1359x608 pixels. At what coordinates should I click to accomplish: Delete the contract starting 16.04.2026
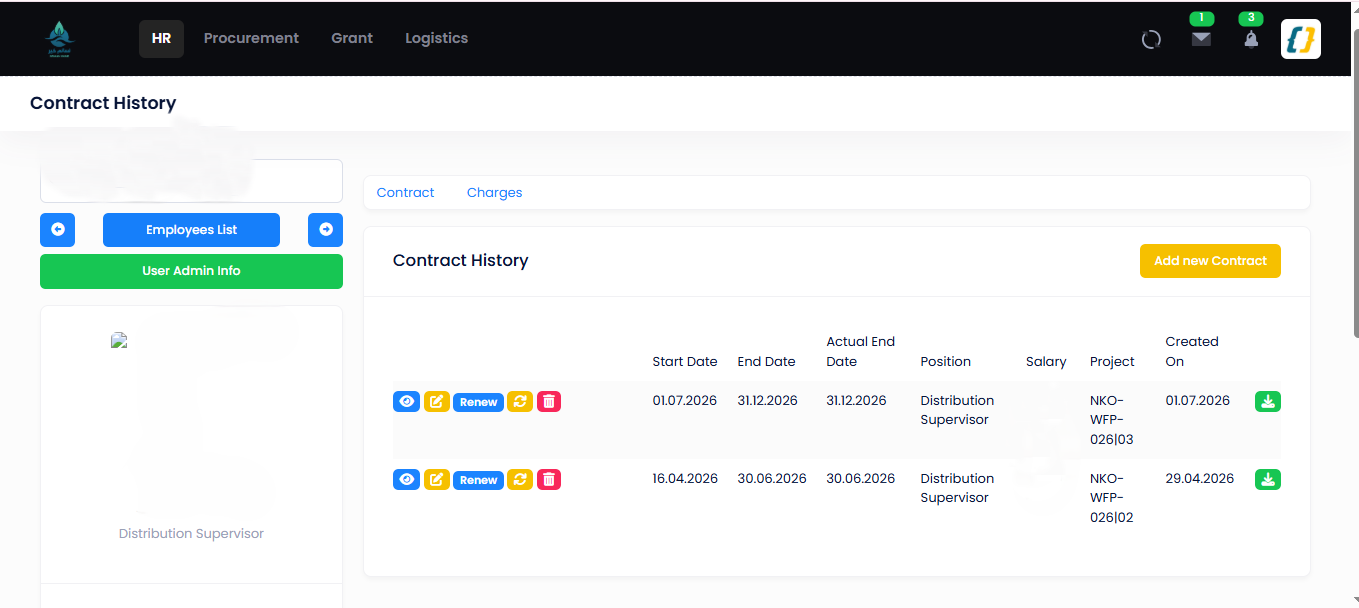tap(549, 479)
